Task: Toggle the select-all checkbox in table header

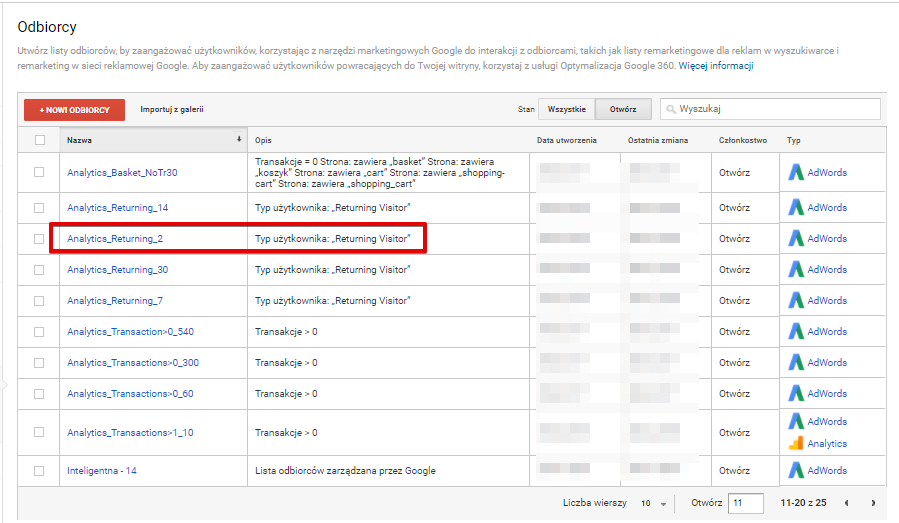Action: point(40,140)
